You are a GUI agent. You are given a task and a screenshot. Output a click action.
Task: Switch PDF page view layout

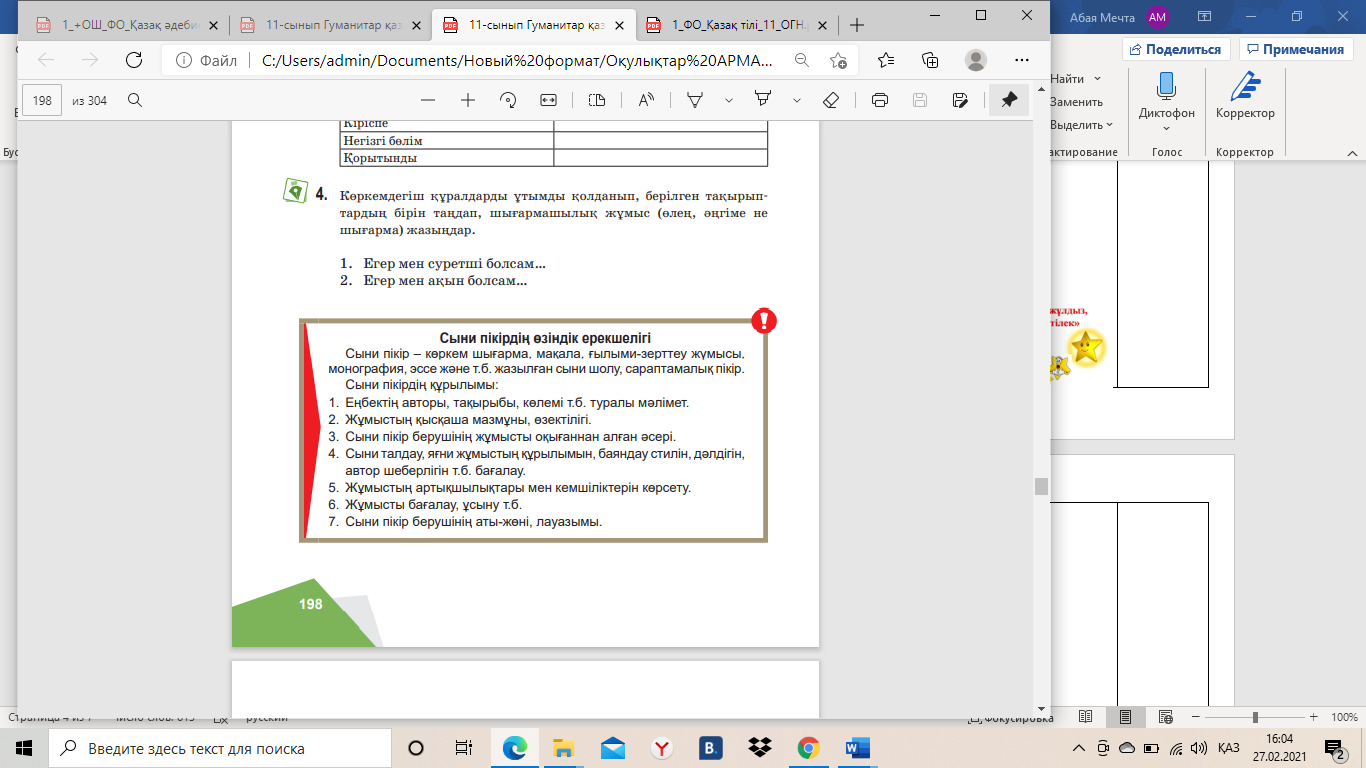click(597, 100)
